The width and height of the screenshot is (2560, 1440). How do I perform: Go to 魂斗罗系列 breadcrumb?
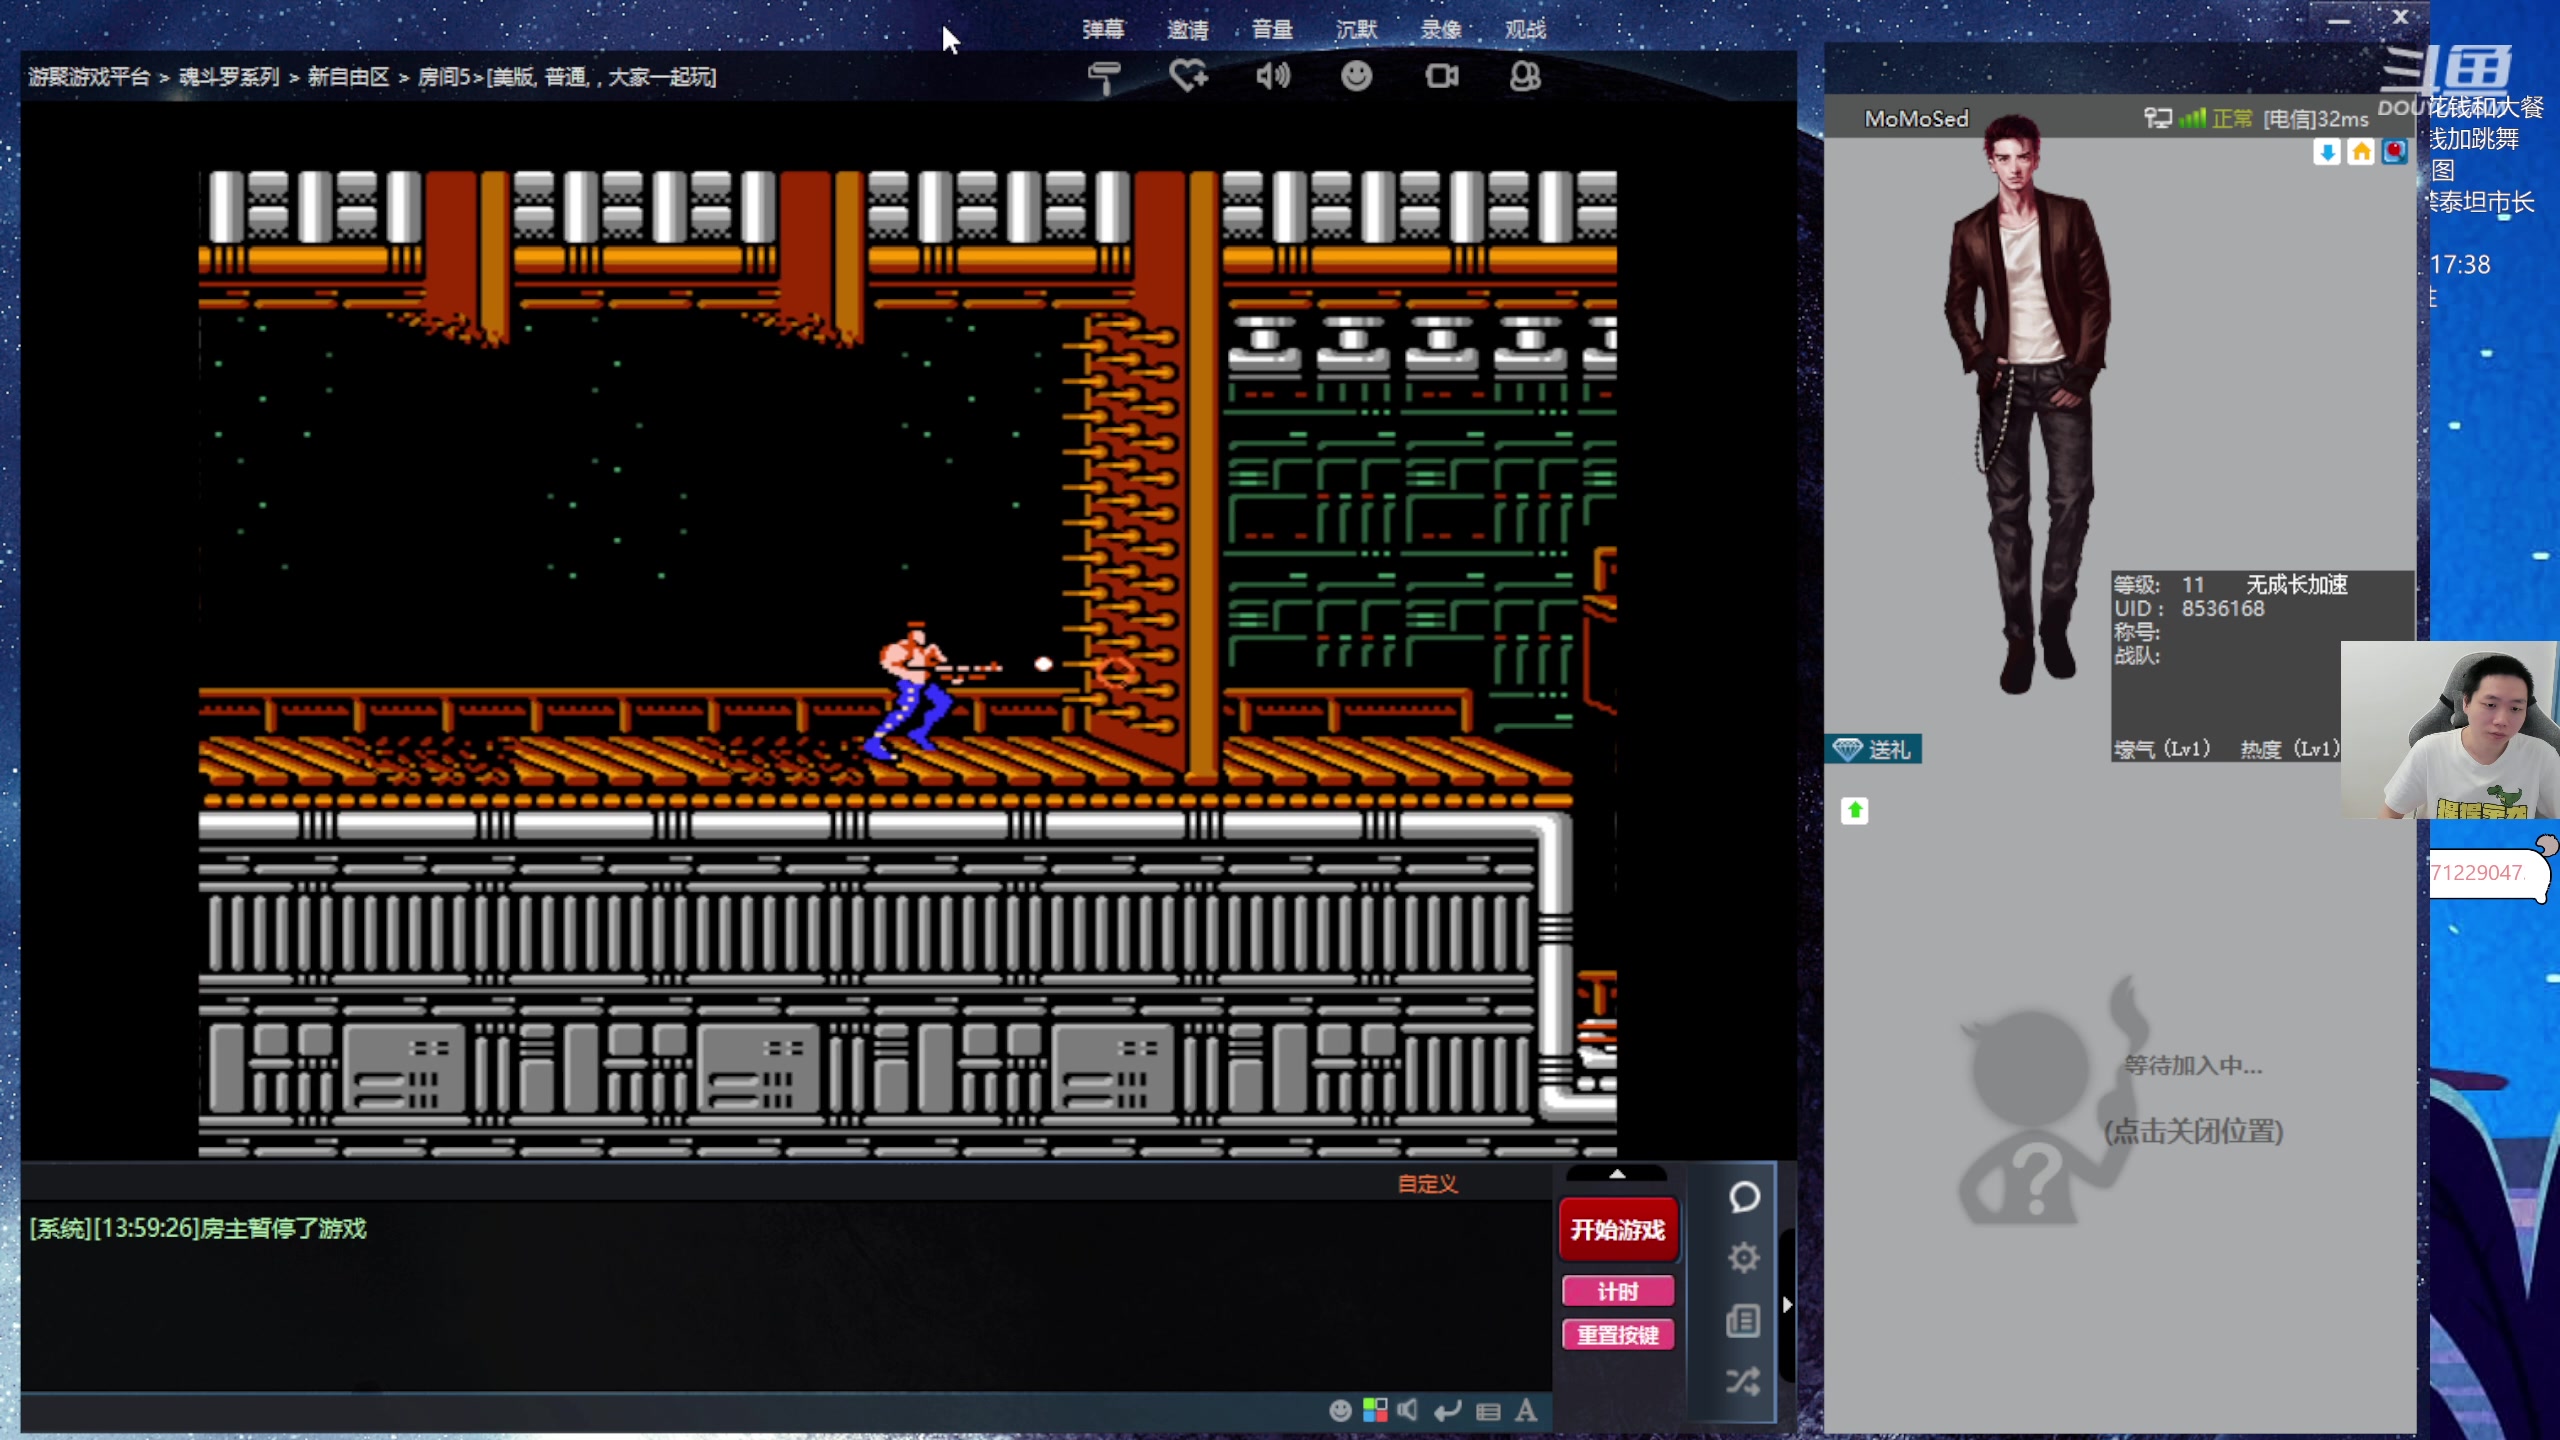pos(229,77)
